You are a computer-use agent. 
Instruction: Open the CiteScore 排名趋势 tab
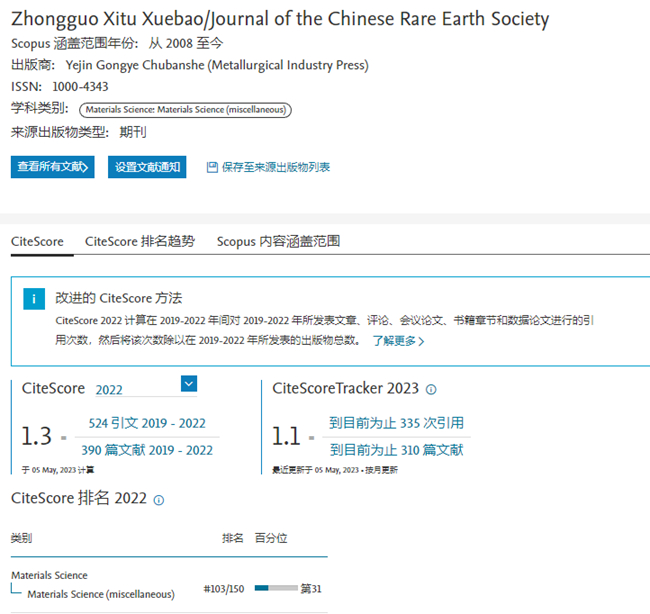(140, 241)
